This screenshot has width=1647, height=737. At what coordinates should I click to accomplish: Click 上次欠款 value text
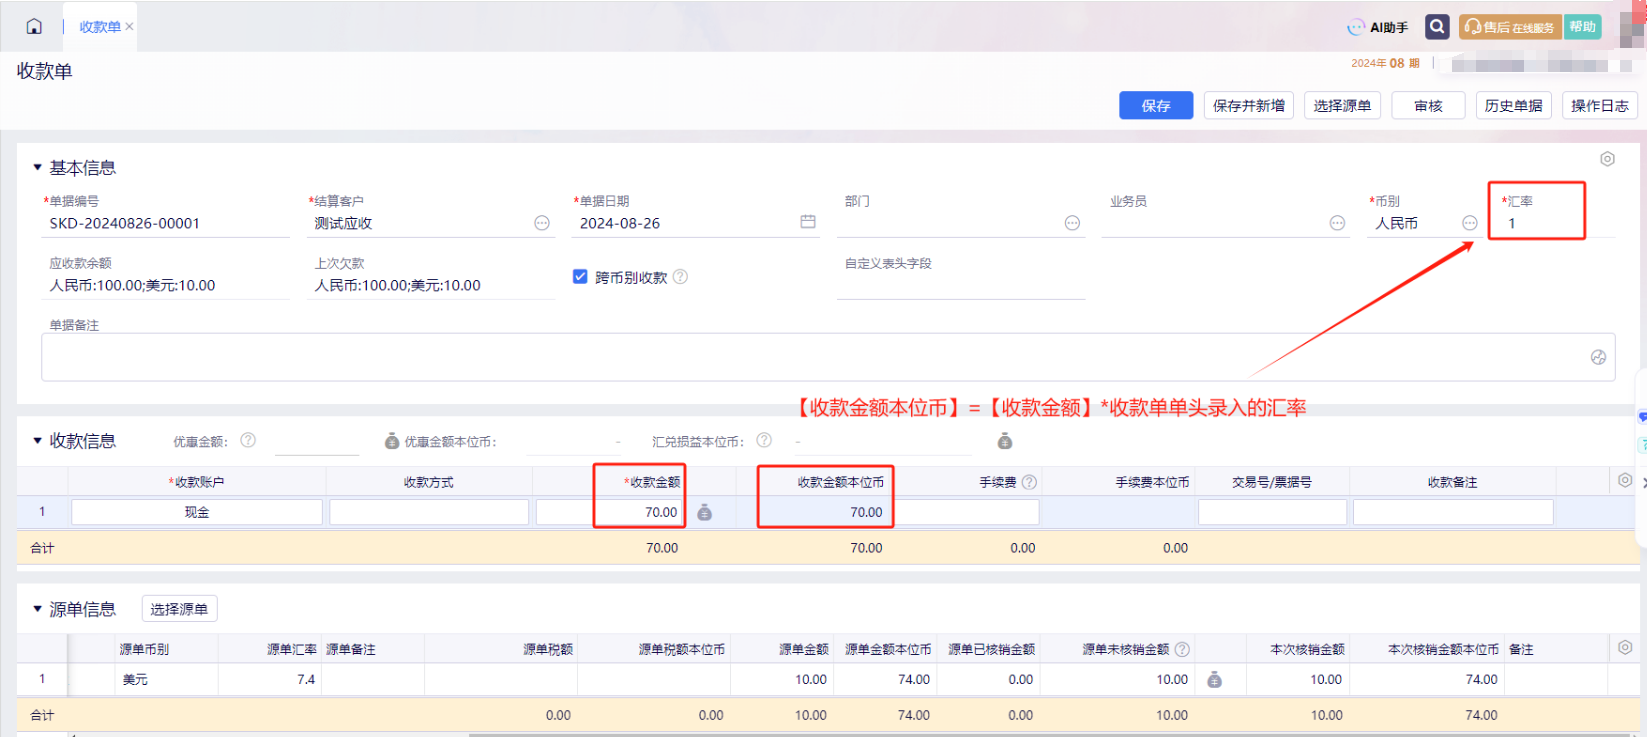click(x=397, y=285)
